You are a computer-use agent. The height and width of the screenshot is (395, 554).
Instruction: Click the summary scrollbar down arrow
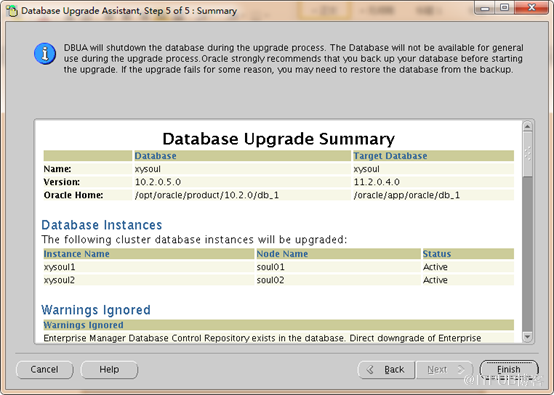(x=528, y=337)
